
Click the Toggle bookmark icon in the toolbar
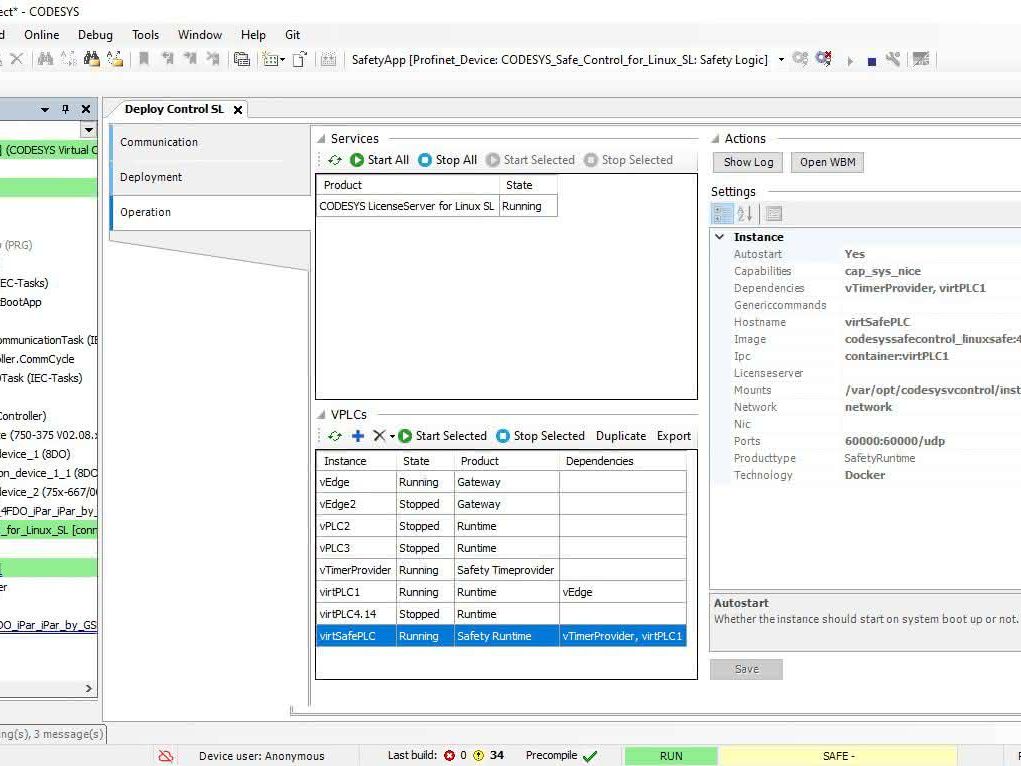[x=144, y=59]
